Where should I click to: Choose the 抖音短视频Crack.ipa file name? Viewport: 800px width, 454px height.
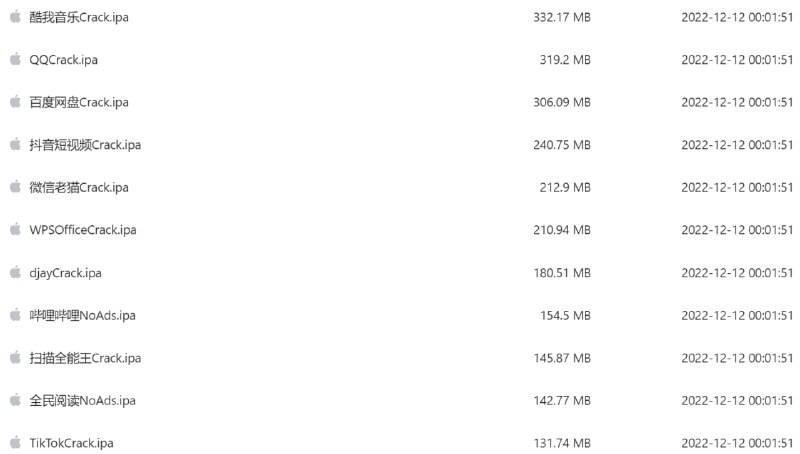(85, 145)
